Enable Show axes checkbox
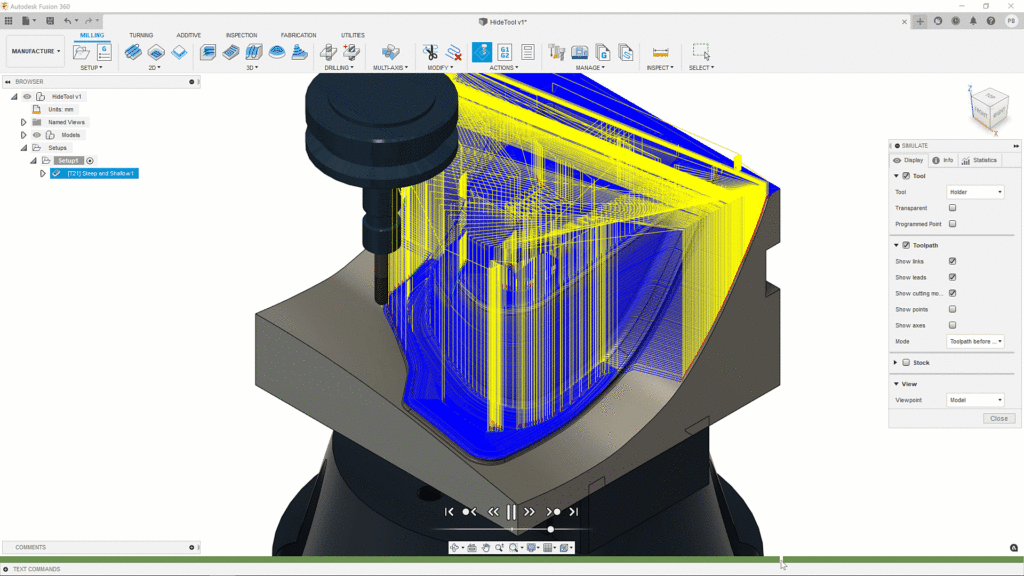The width and height of the screenshot is (1024, 576). (x=952, y=325)
